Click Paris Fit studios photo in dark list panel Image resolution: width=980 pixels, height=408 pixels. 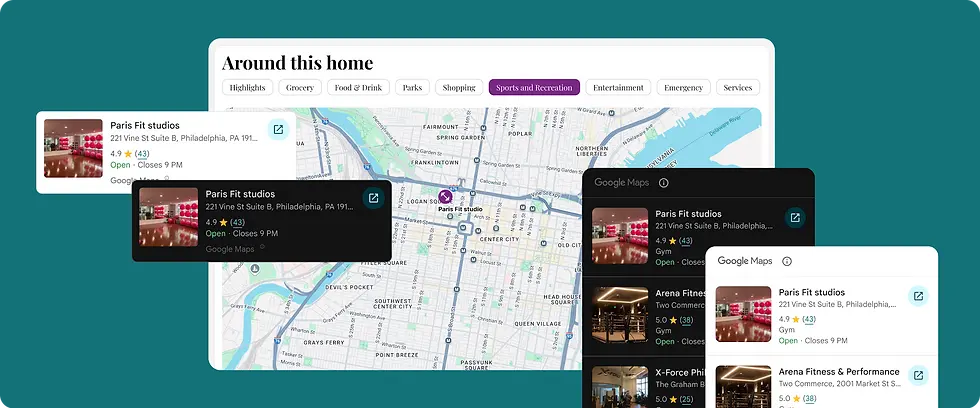620,236
